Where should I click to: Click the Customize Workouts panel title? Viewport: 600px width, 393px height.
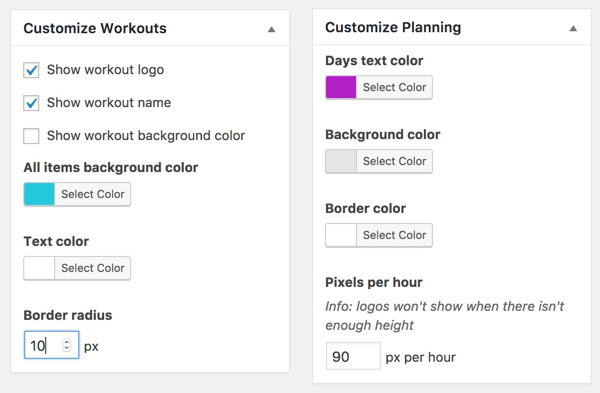point(95,29)
